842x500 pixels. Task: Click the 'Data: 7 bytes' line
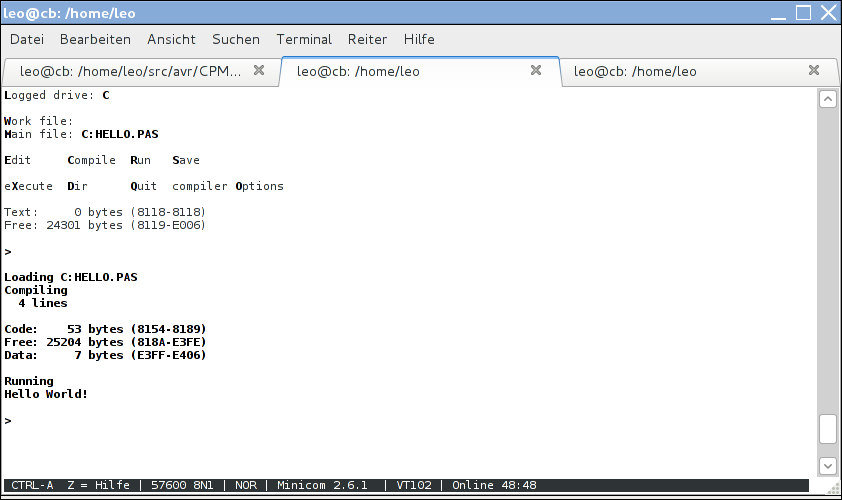(105, 355)
